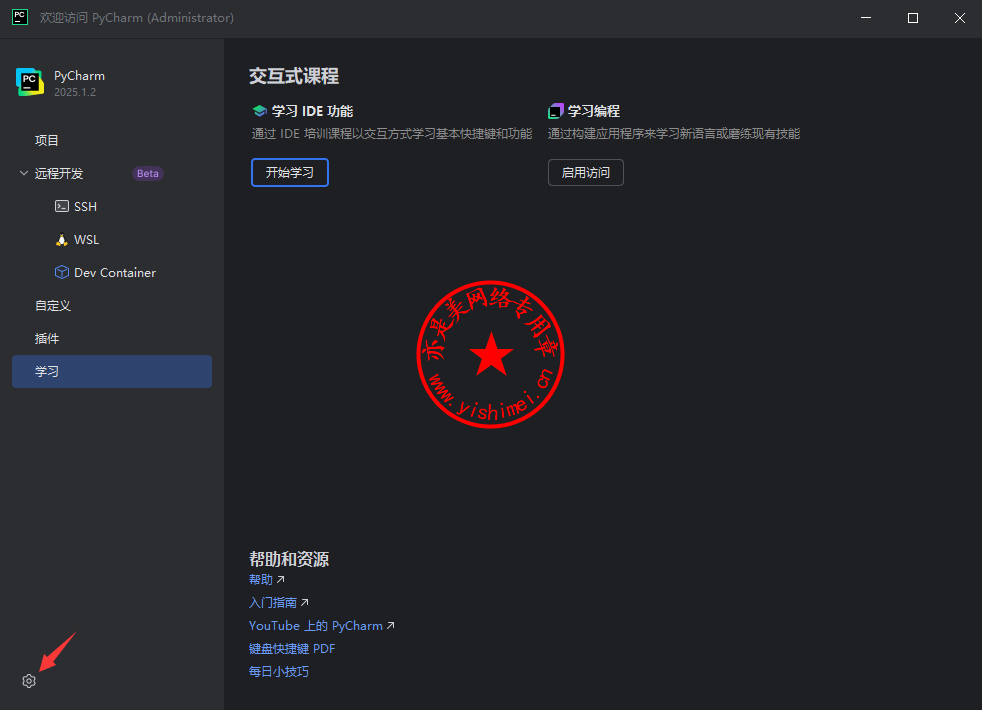Click the 学习 IDE 功能 graduation cap icon
This screenshot has height=710, width=982.
tap(259, 111)
